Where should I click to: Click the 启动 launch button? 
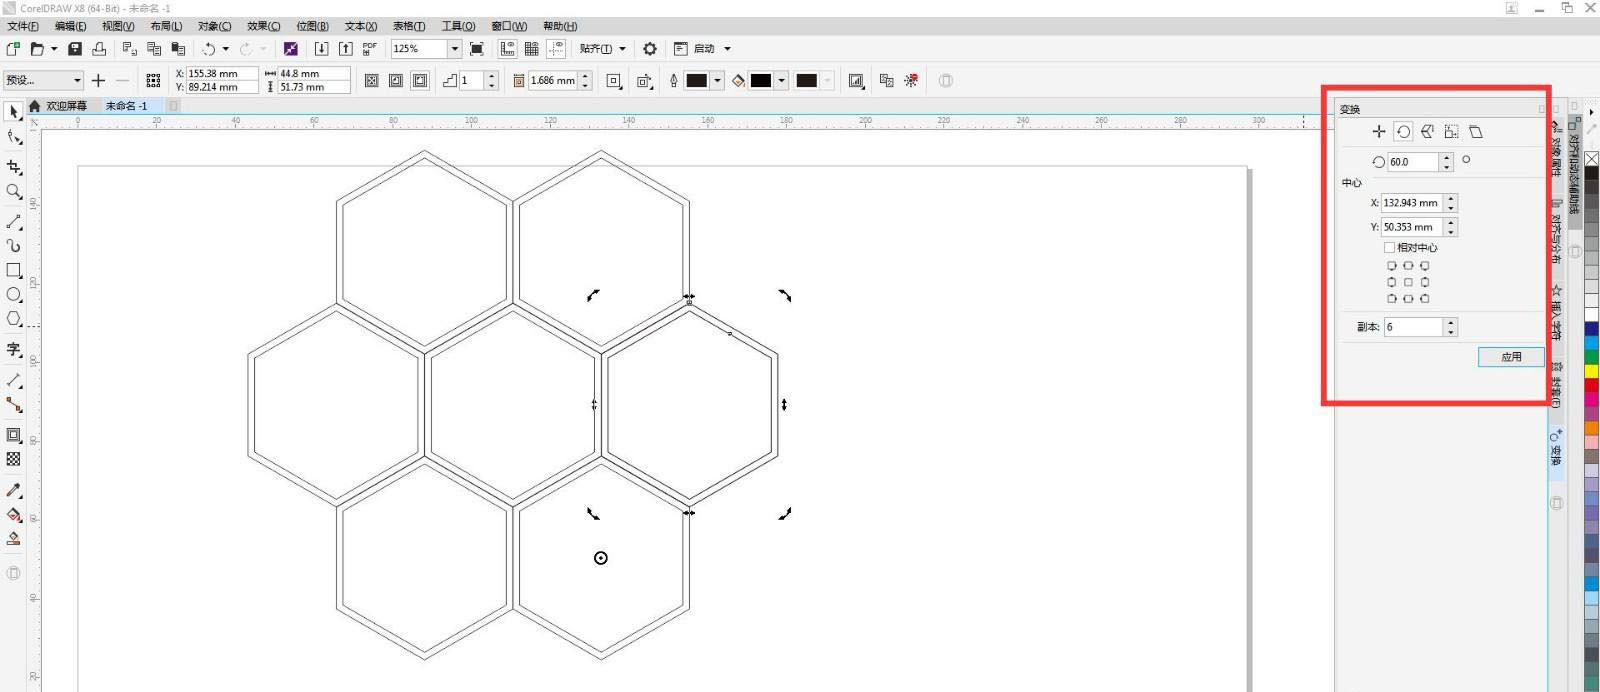[x=704, y=49]
